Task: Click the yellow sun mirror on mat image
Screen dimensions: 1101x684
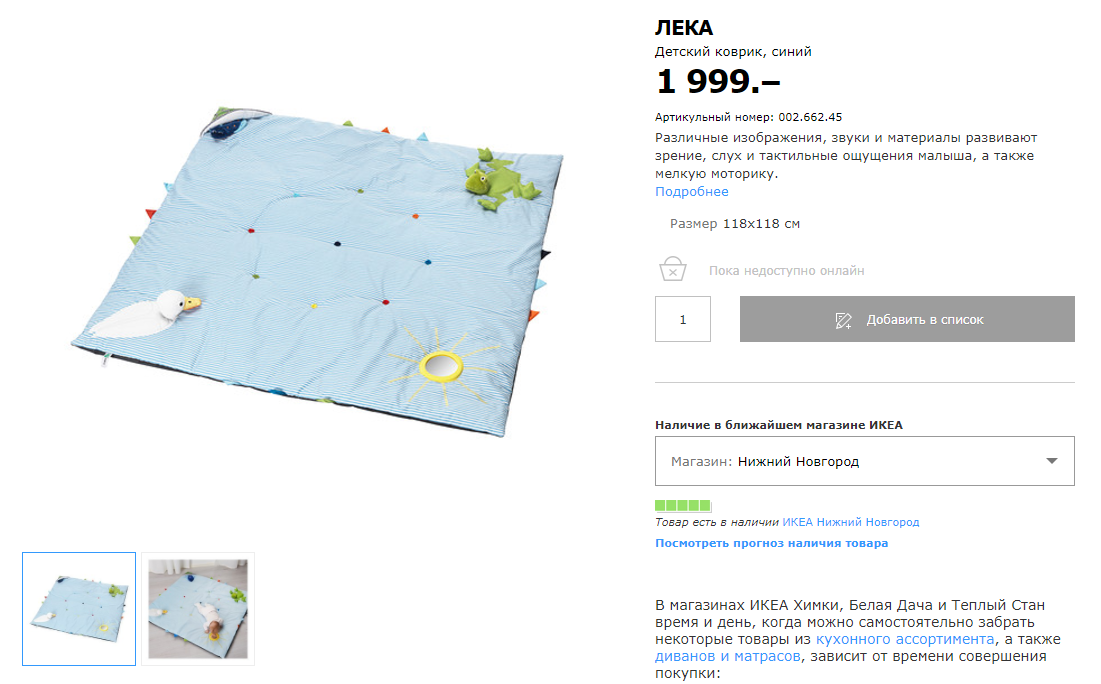Action: (x=441, y=366)
